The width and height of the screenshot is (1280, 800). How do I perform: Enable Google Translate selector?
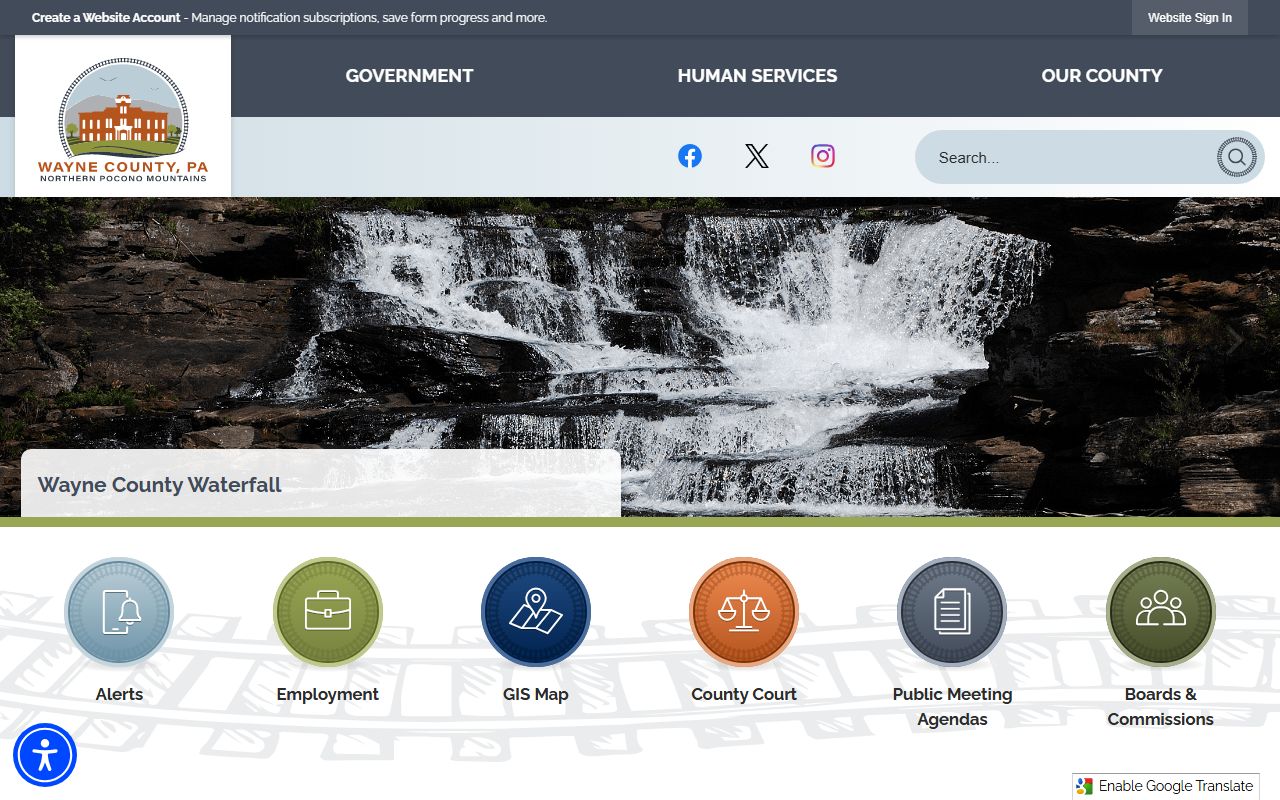click(1166, 786)
